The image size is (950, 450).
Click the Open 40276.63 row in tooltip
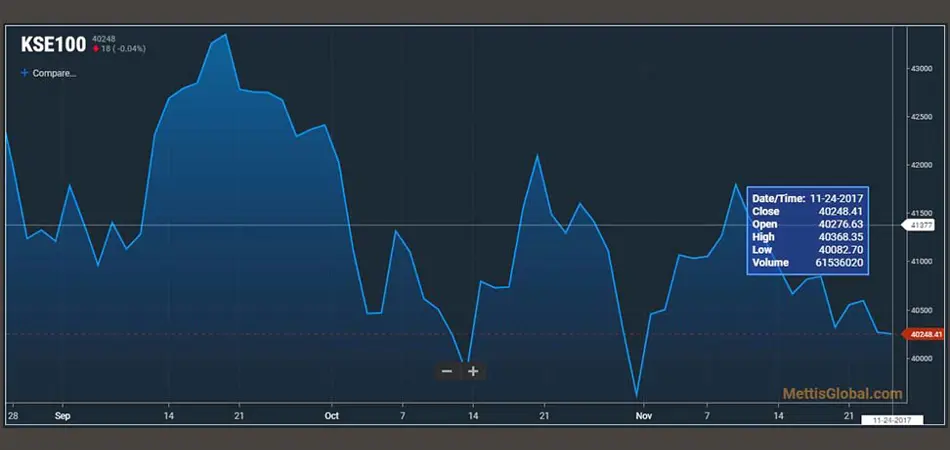(808, 224)
